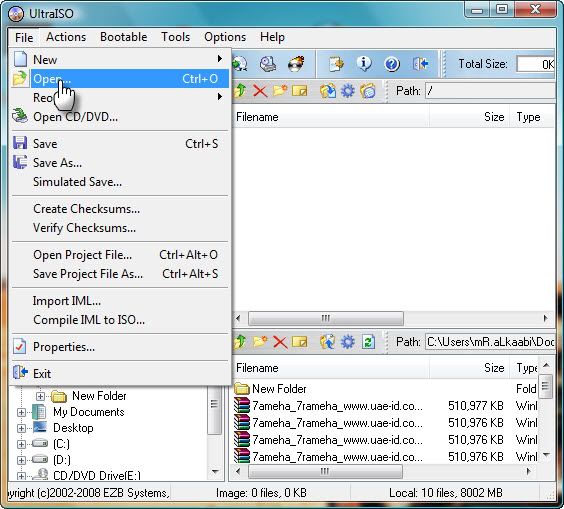The image size is (564, 509).
Task: Sort local file list by Filename header
Action: 331,368
